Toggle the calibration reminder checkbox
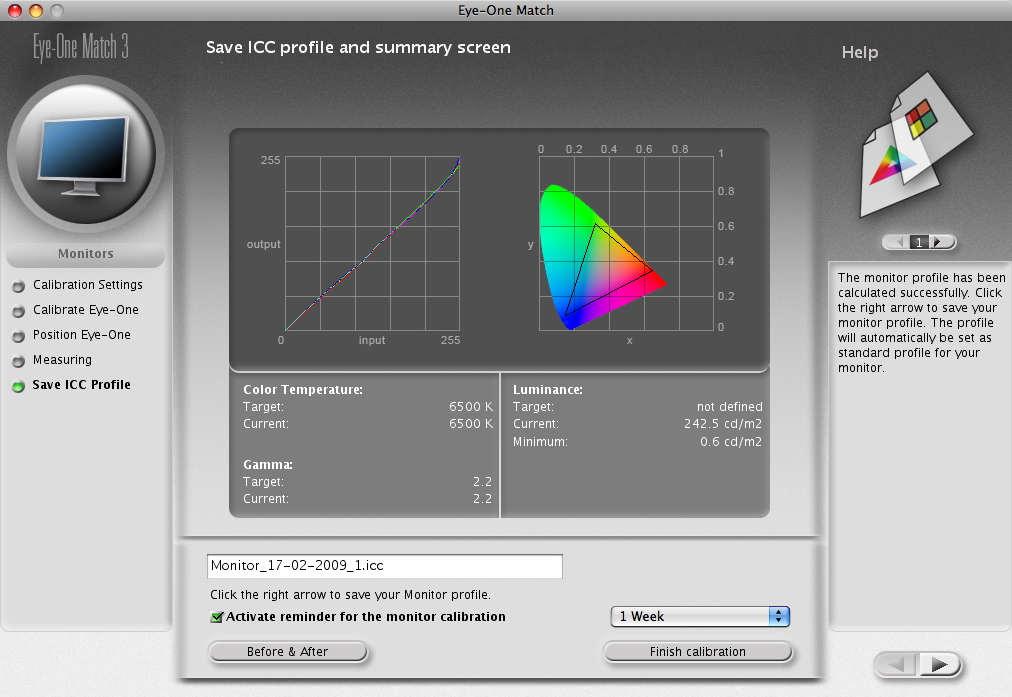This screenshot has width=1012, height=697. pos(217,617)
